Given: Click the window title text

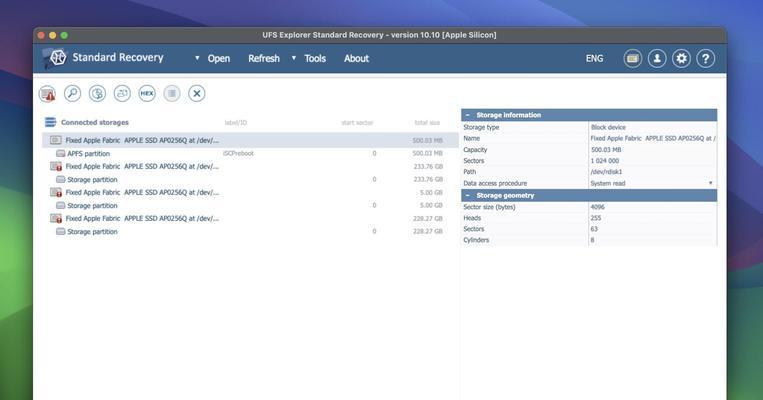Looking at the screenshot, I should (379, 35).
